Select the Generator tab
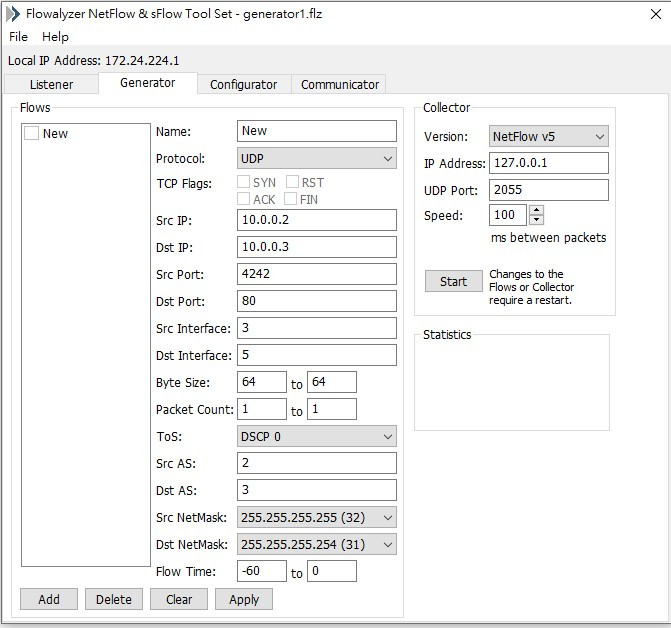The height and width of the screenshot is (628, 671). pos(148,83)
